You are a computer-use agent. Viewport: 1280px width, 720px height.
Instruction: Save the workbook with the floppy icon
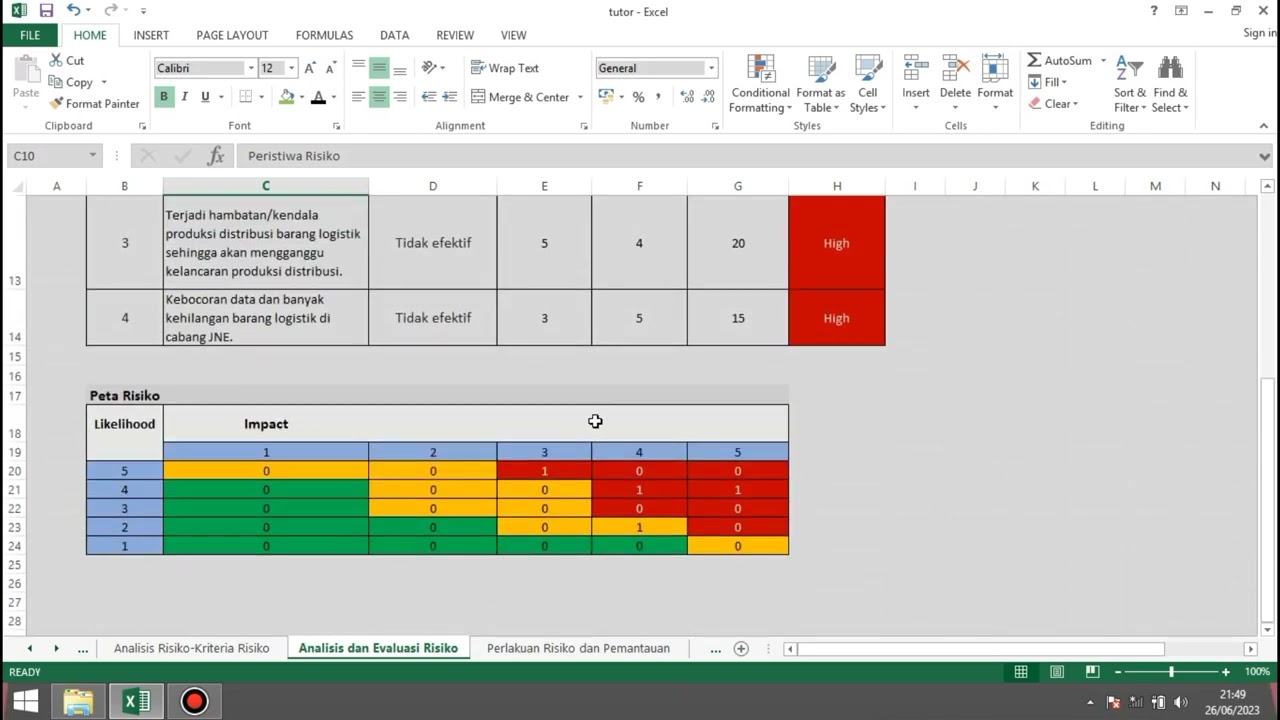point(46,11)
